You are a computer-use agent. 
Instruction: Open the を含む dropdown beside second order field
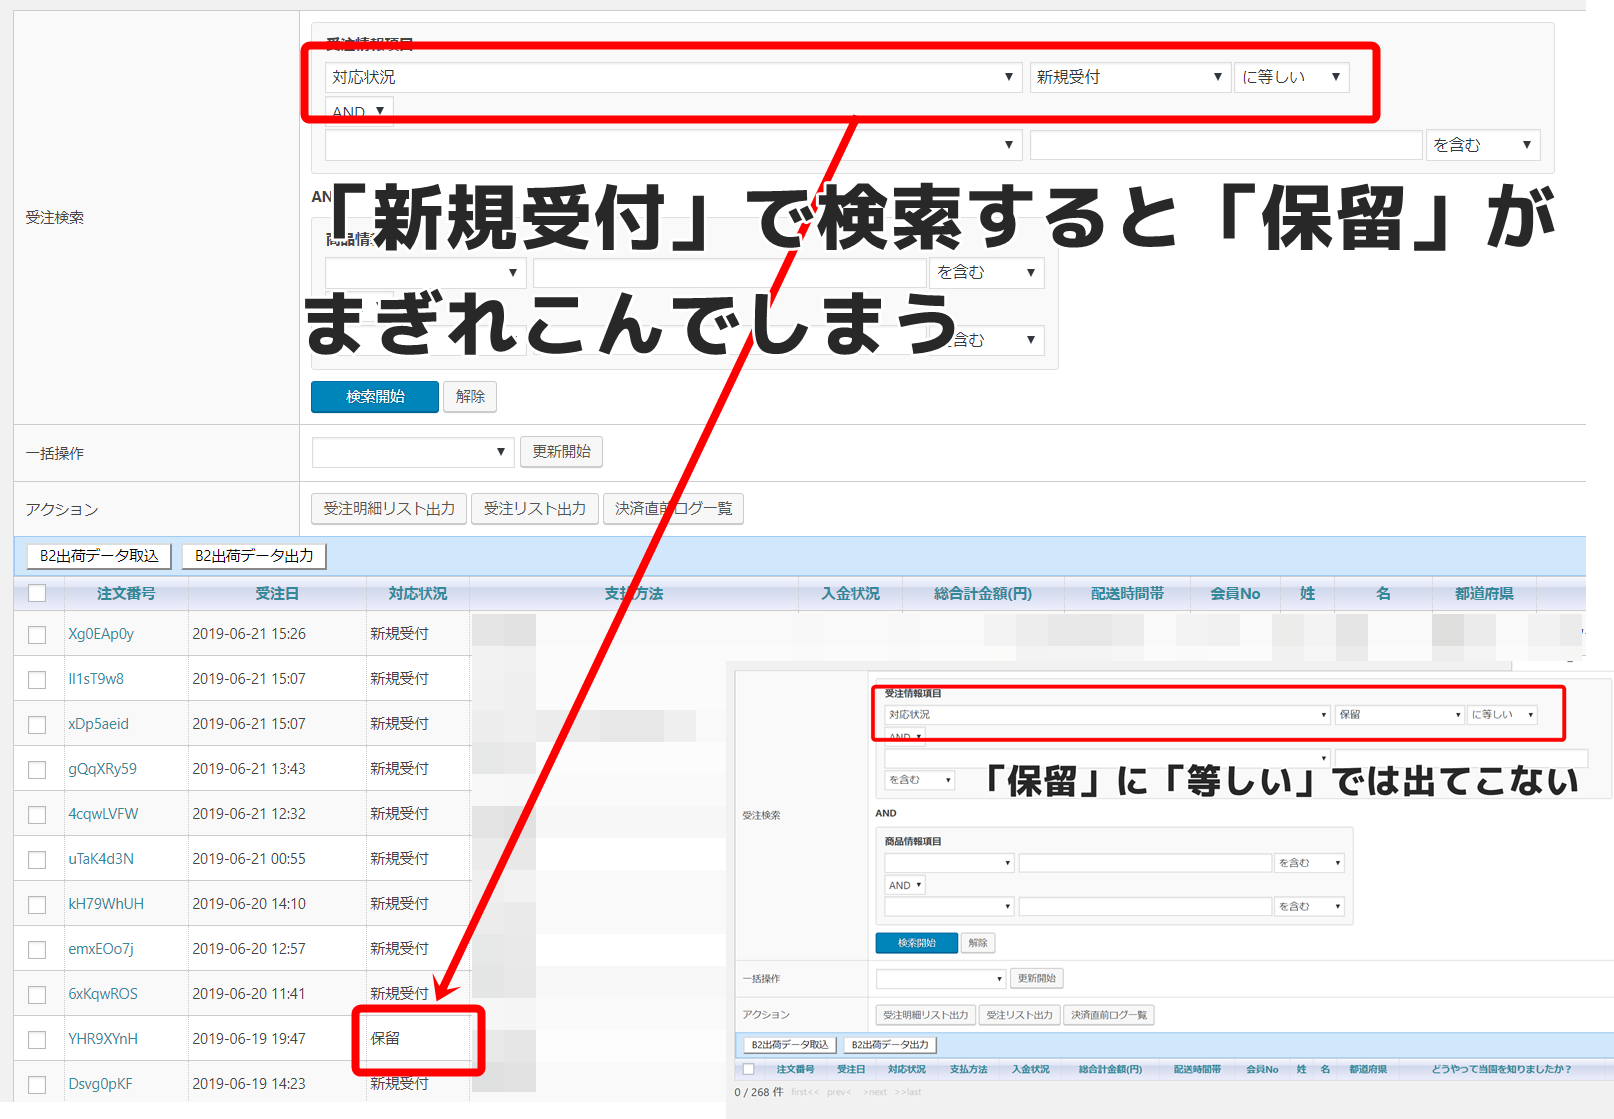pos(1484,145)
